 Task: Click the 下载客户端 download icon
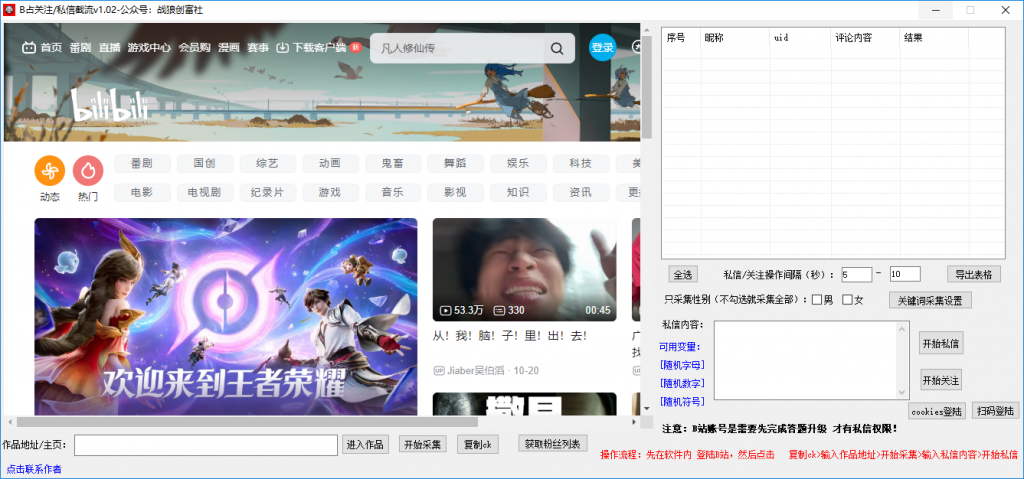[282, 48]
